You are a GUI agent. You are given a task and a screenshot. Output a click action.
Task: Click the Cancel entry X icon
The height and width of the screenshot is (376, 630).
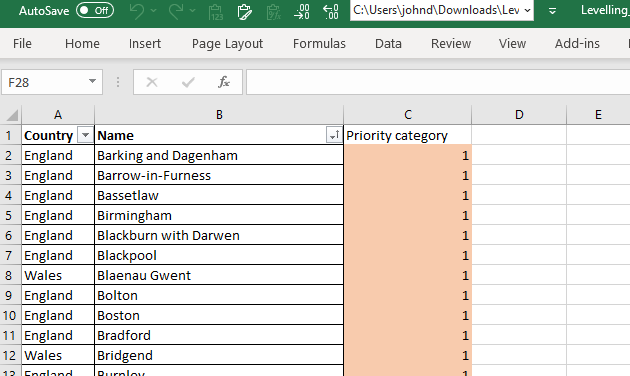[152, 82]
